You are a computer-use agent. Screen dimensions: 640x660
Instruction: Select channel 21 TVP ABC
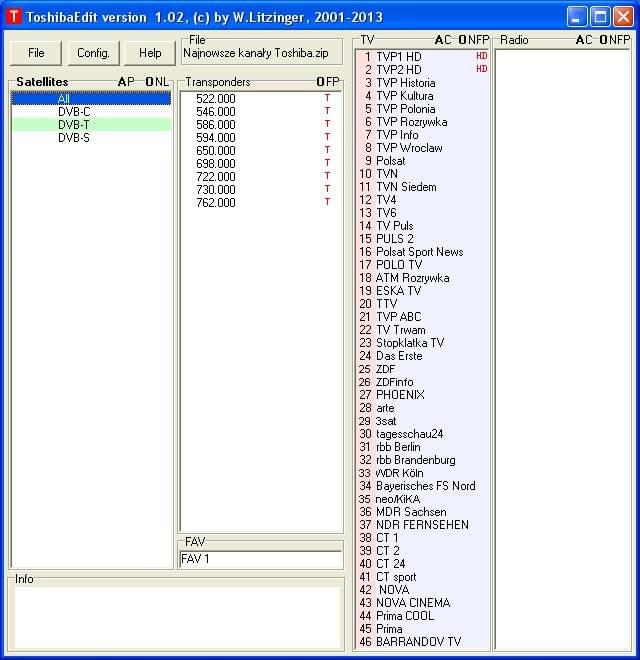click(422, 317)
